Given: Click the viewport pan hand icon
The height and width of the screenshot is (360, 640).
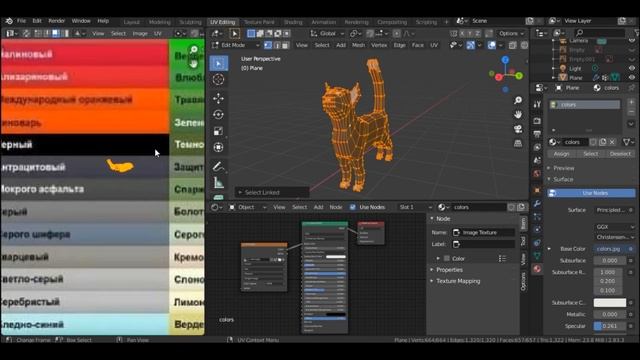Looking at the screenshot, I should (x=518, y=115).
